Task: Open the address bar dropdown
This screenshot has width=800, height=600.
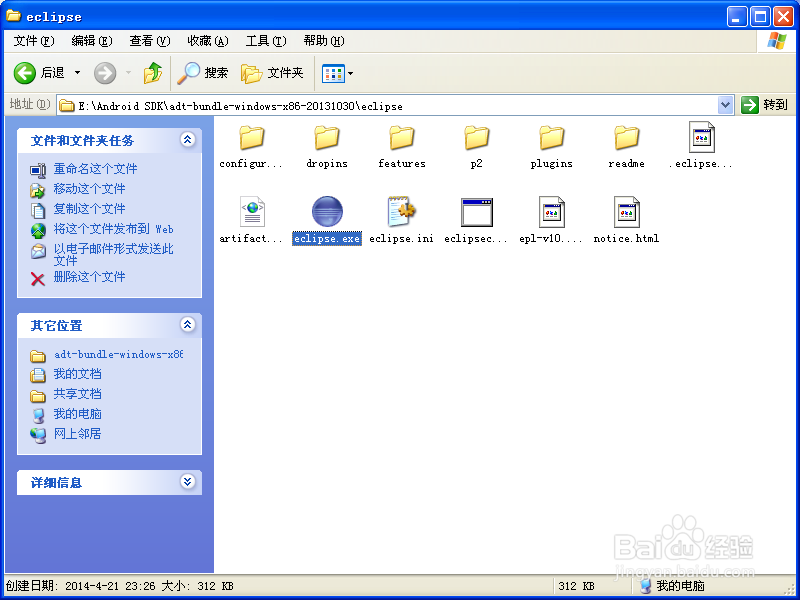Action: [727, 104]
